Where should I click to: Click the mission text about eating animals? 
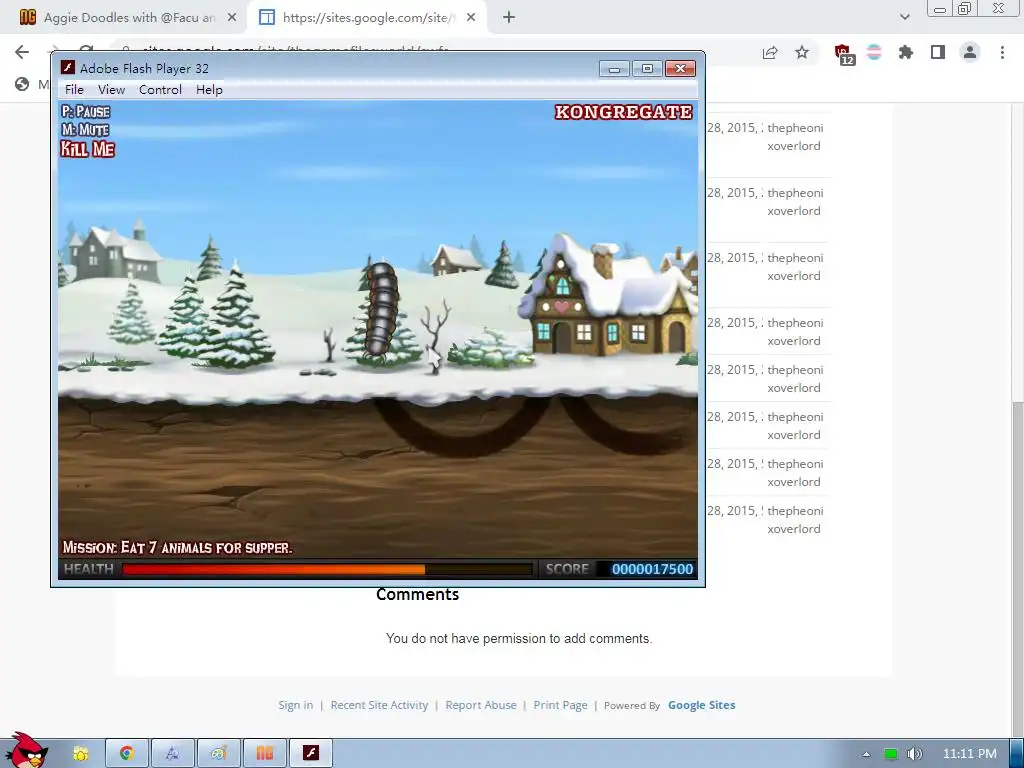[x=177, y=547]
